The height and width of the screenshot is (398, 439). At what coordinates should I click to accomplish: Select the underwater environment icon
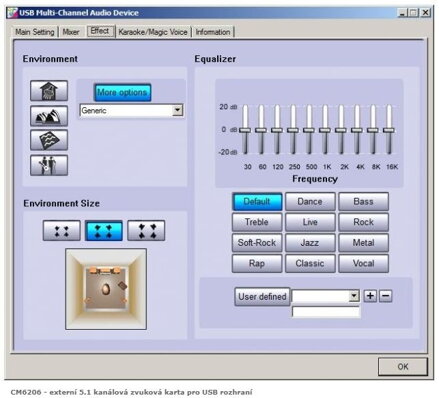tap(49, 140)
